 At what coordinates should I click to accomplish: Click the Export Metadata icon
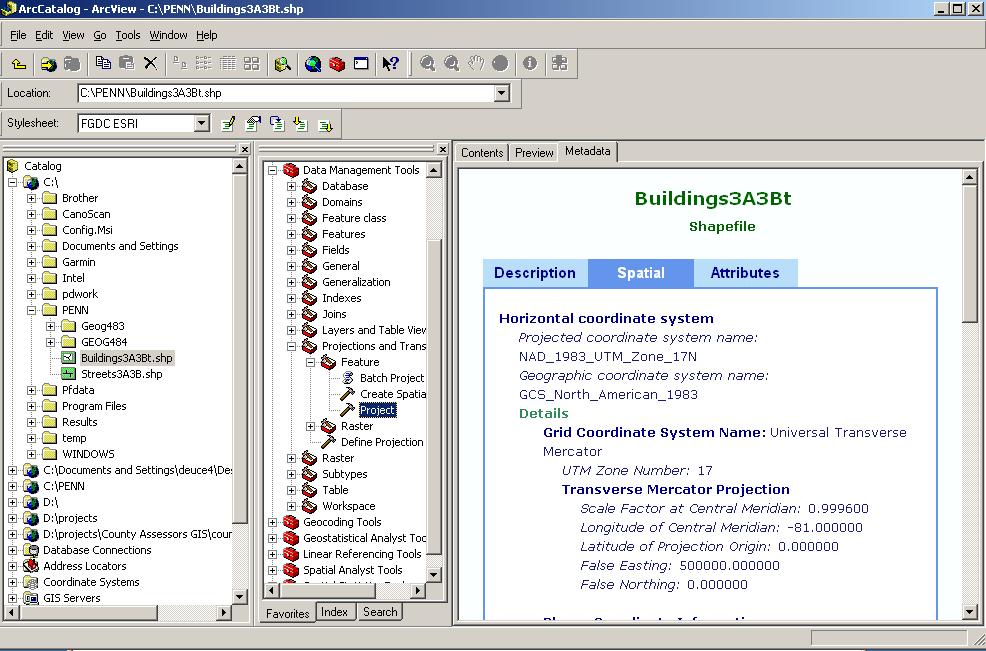click(325, 125)
